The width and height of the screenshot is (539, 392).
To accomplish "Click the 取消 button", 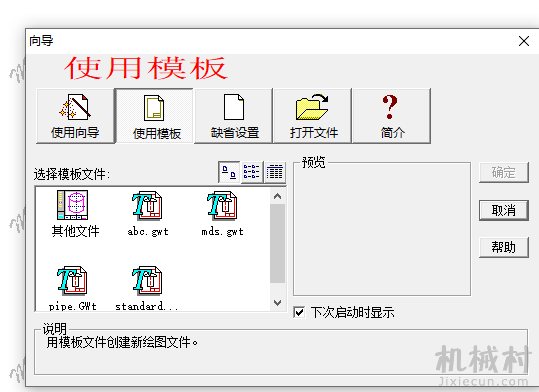I will pos(504,210).
